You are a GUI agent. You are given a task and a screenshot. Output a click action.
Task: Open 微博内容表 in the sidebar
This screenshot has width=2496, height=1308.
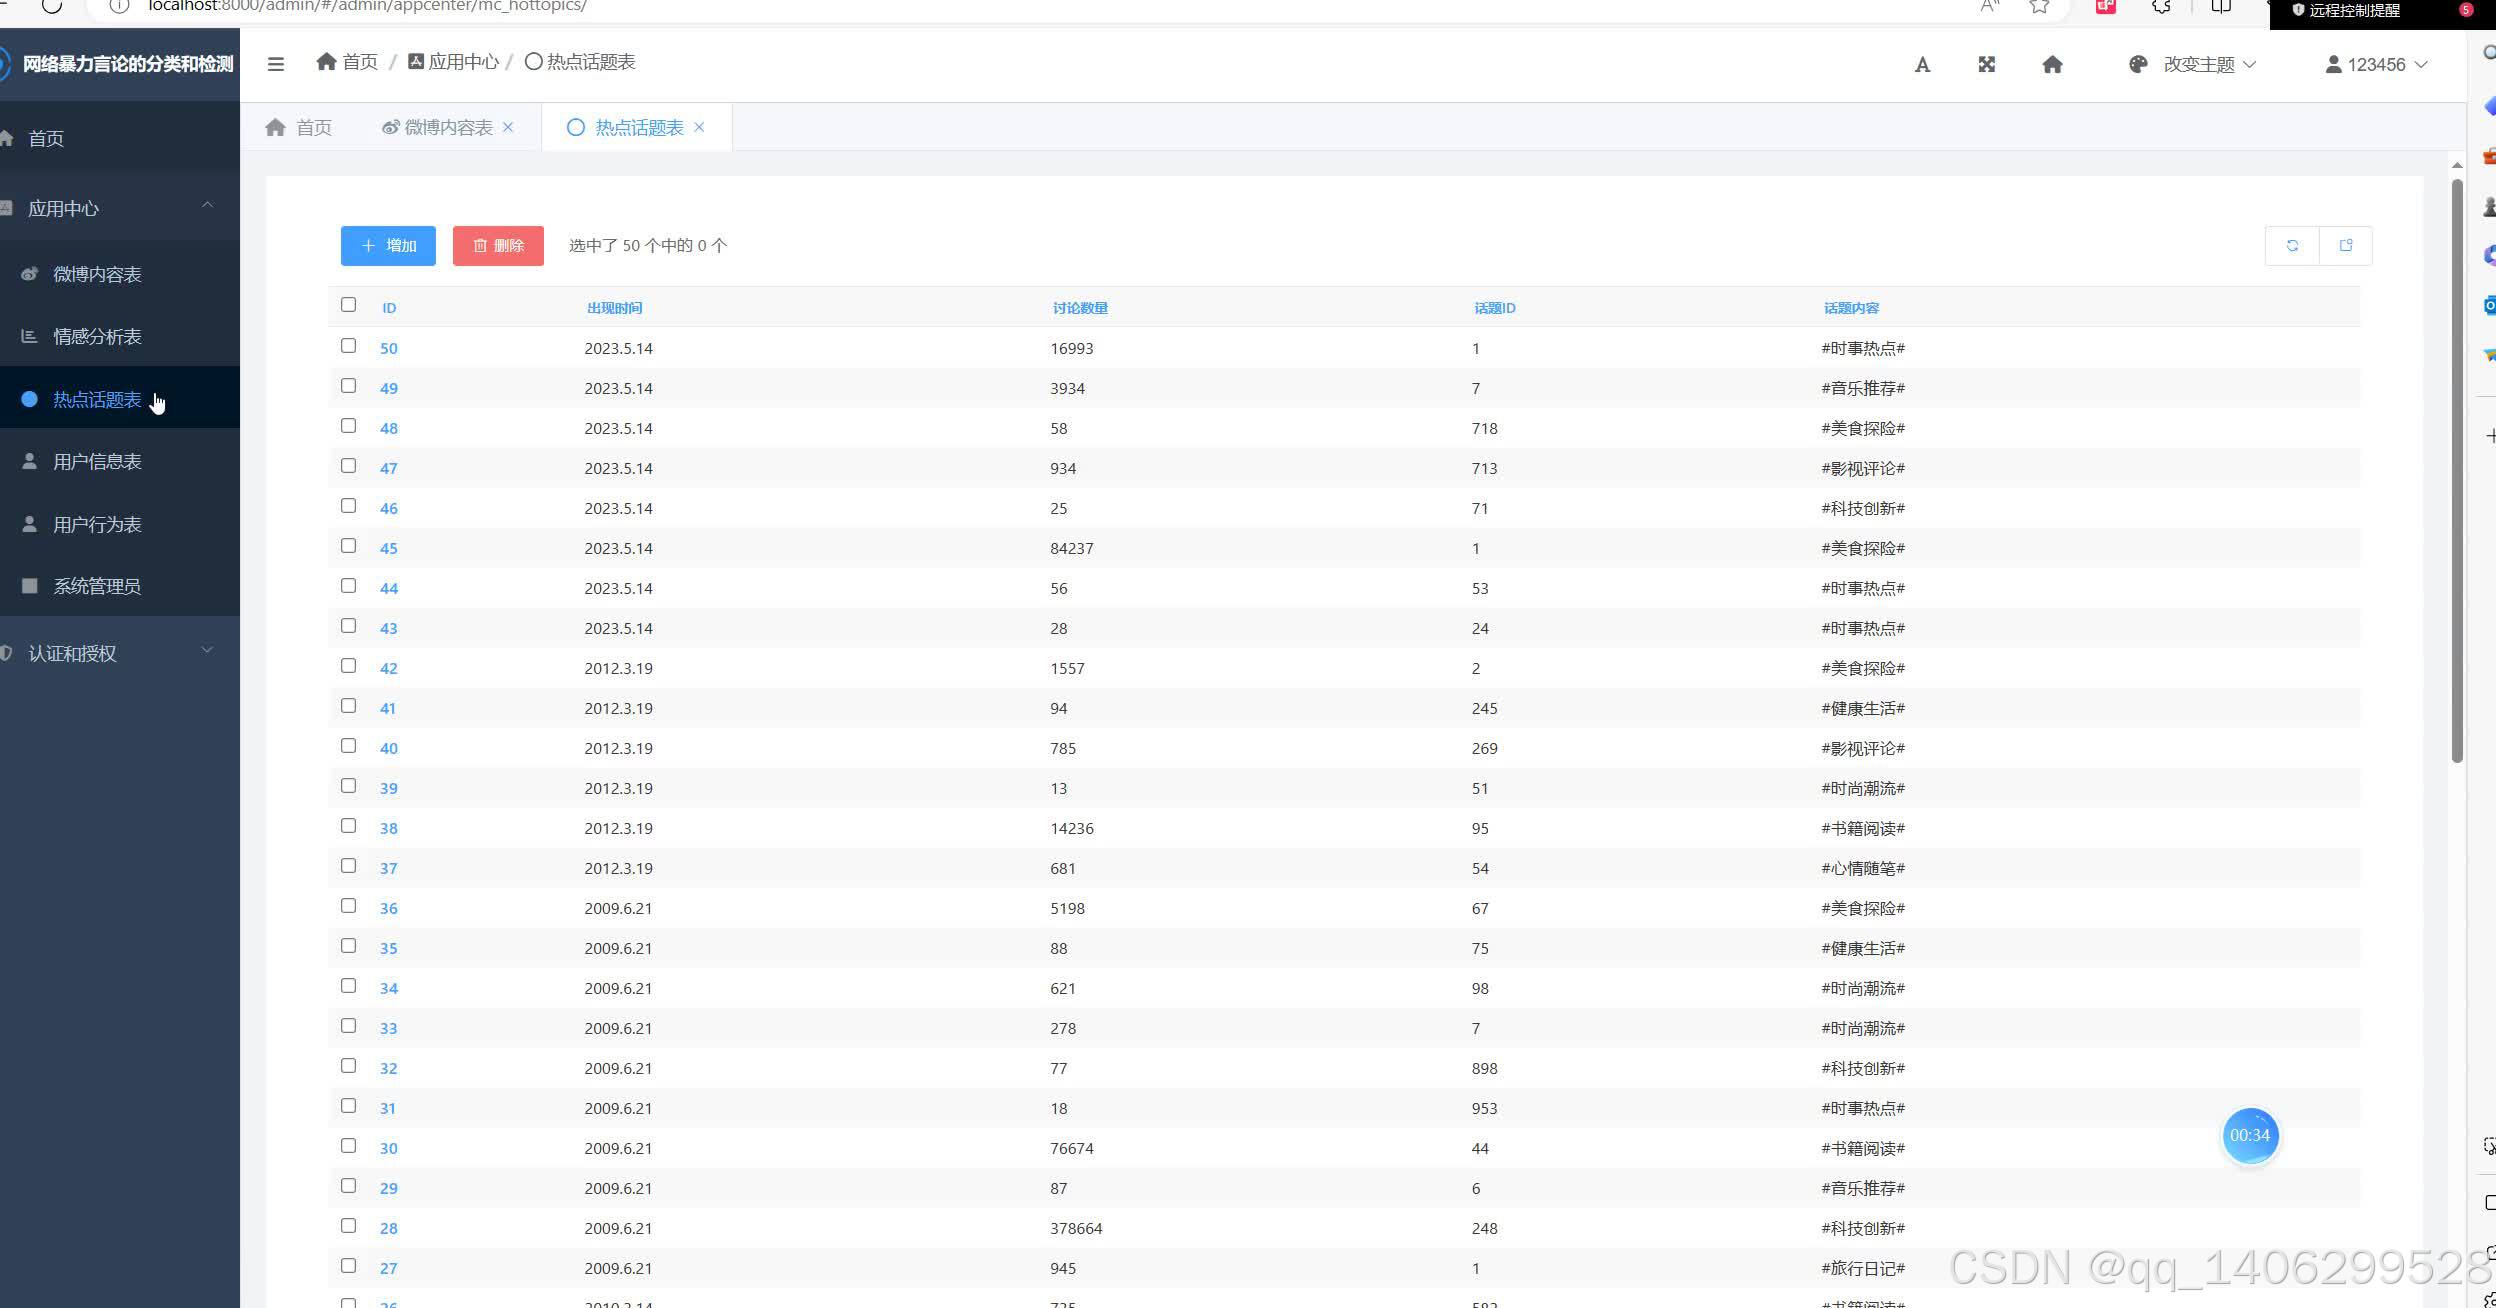click(x=120, y=274)
